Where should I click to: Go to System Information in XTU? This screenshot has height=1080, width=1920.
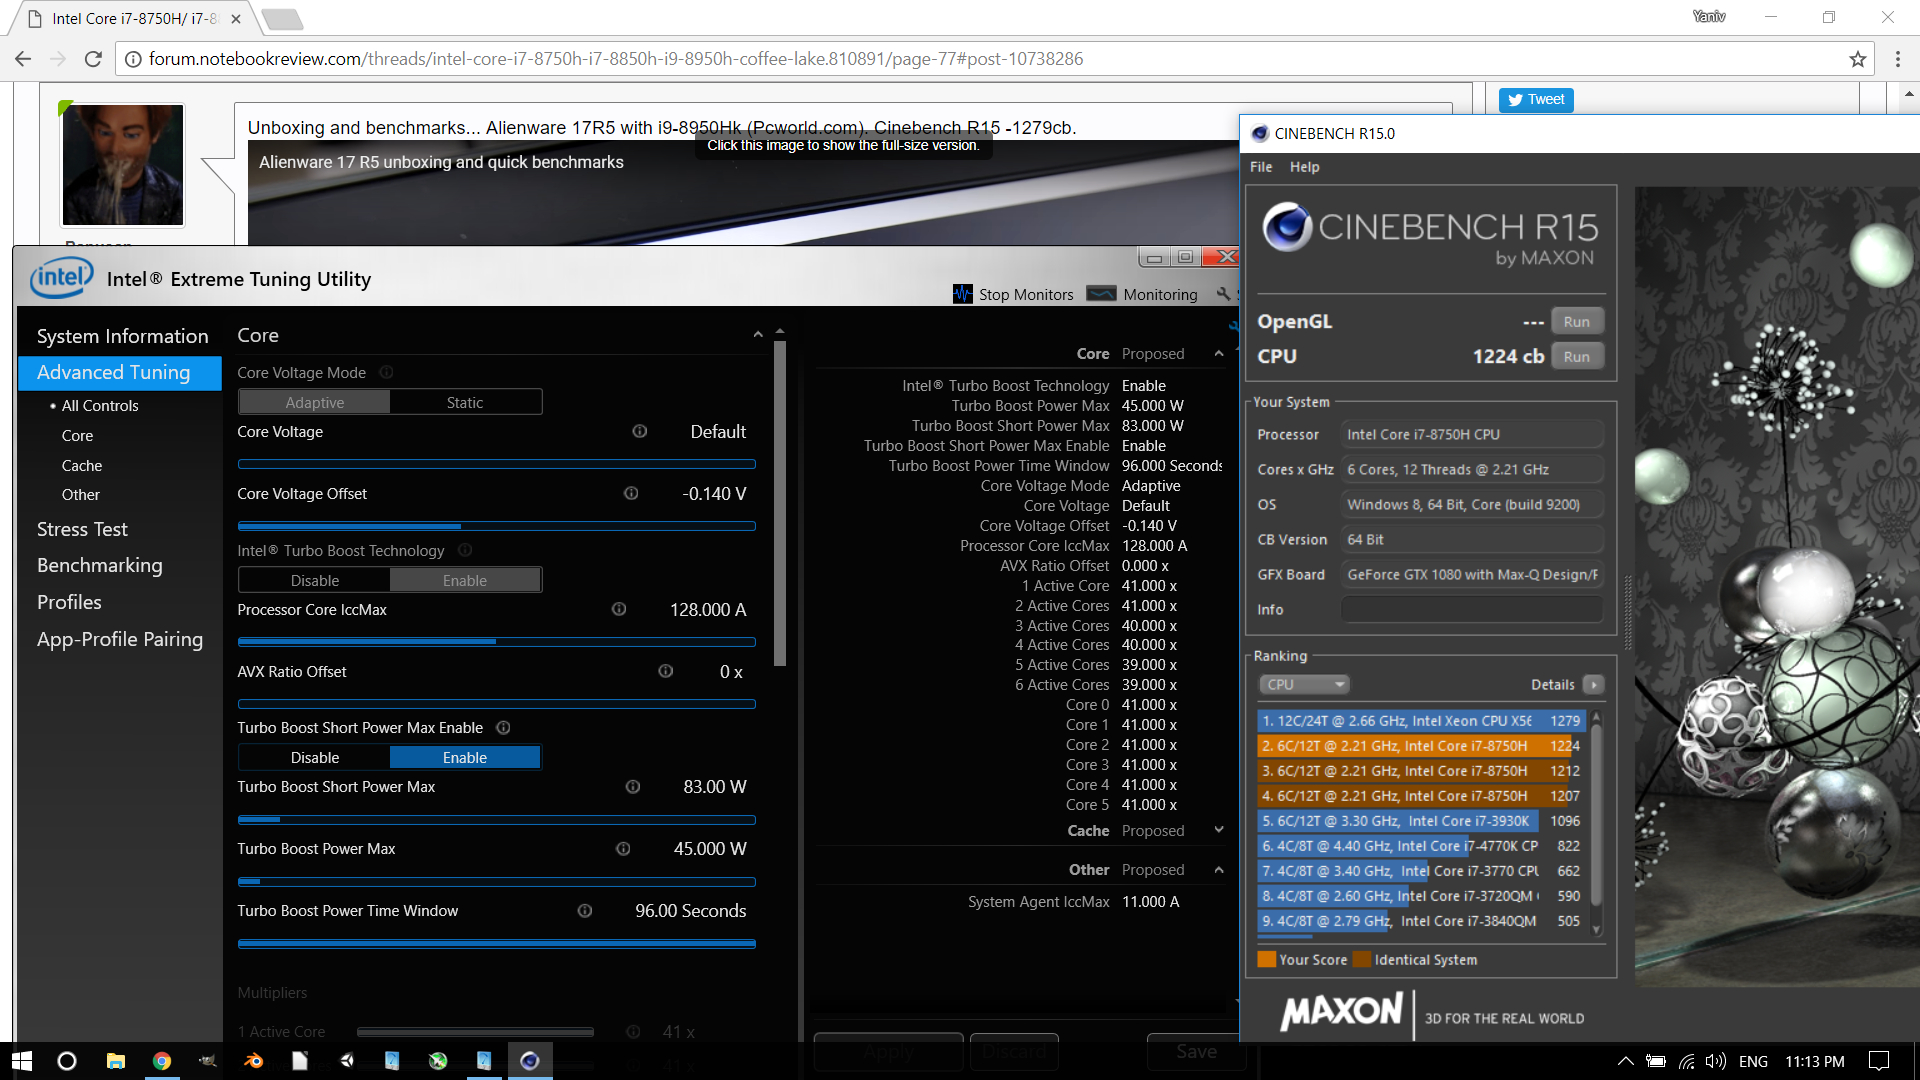pos(123,336)
